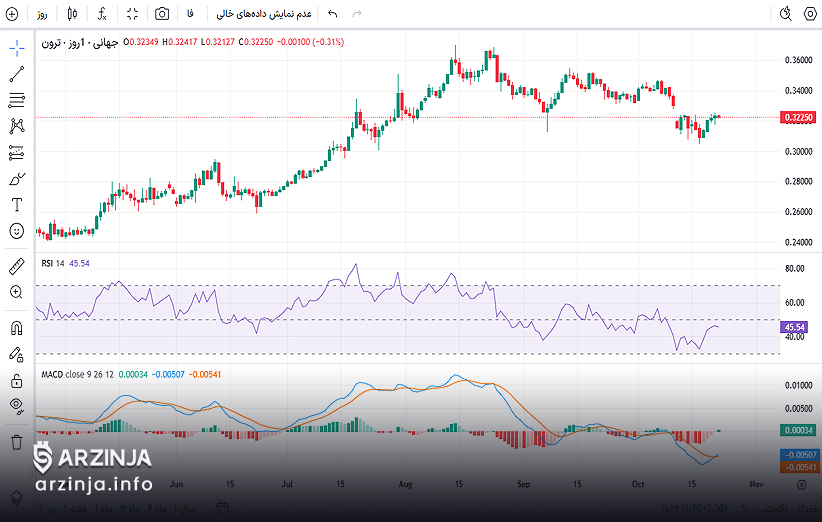Toggle lock all drawing tools
822x522 pixels.
coord(16,380)
